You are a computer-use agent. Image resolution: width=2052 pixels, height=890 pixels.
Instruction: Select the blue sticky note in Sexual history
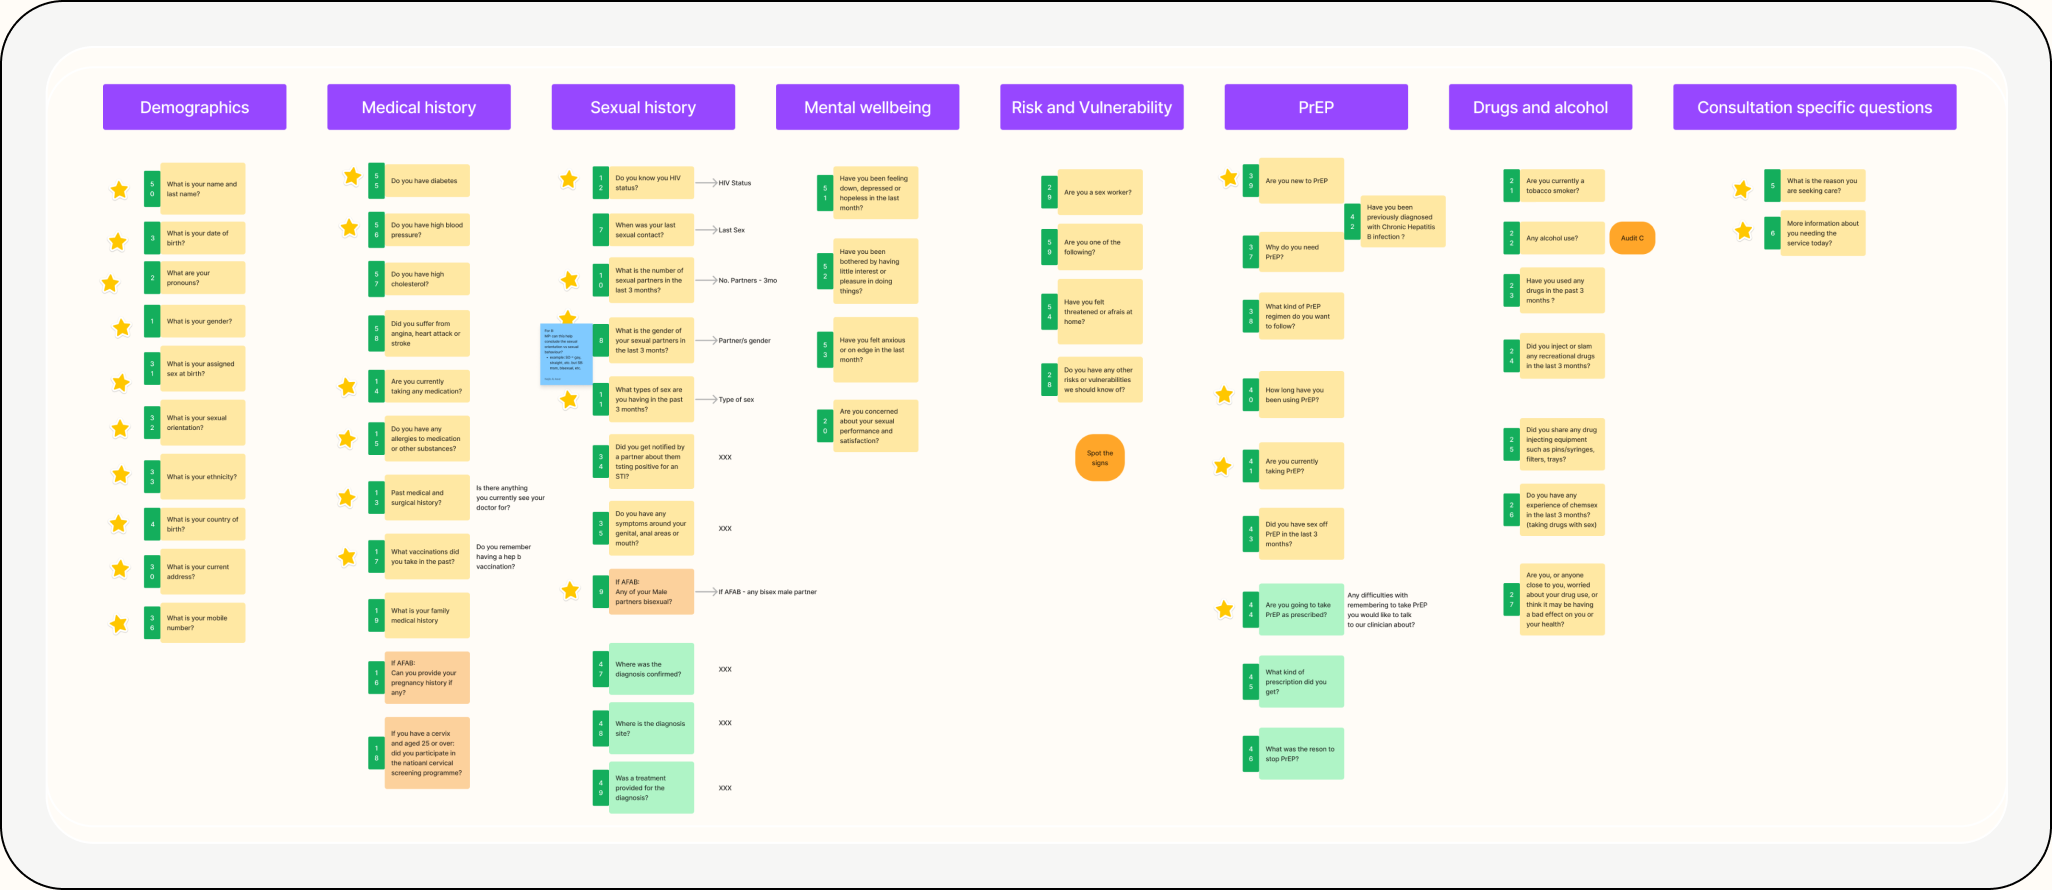(566, 354)
